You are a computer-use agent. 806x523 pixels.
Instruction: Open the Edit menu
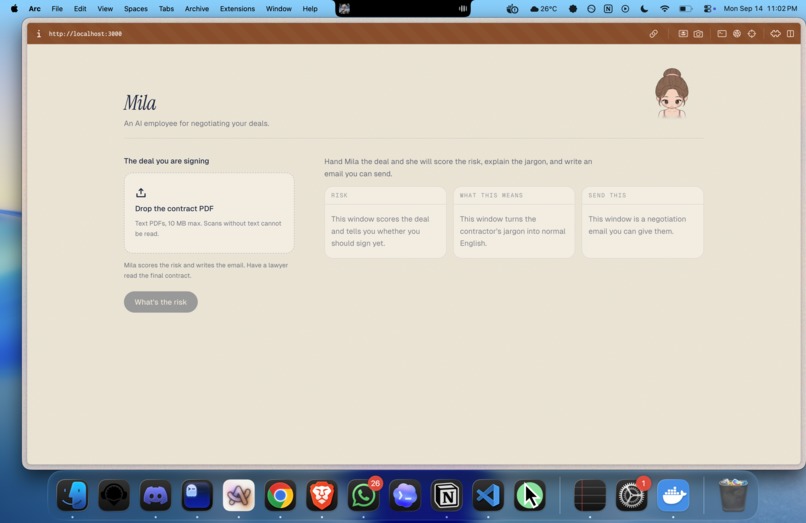click(80, 9)
